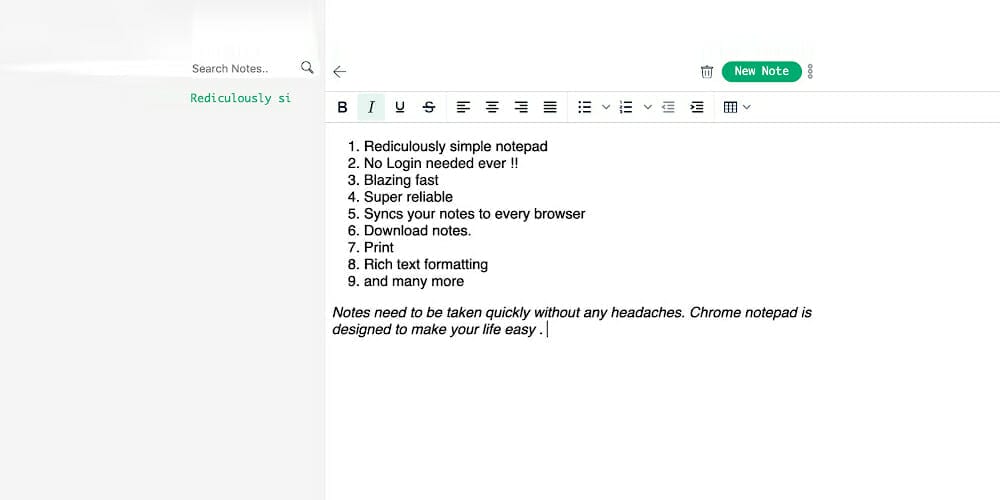Click the search magnifier icon

(307, 68)
